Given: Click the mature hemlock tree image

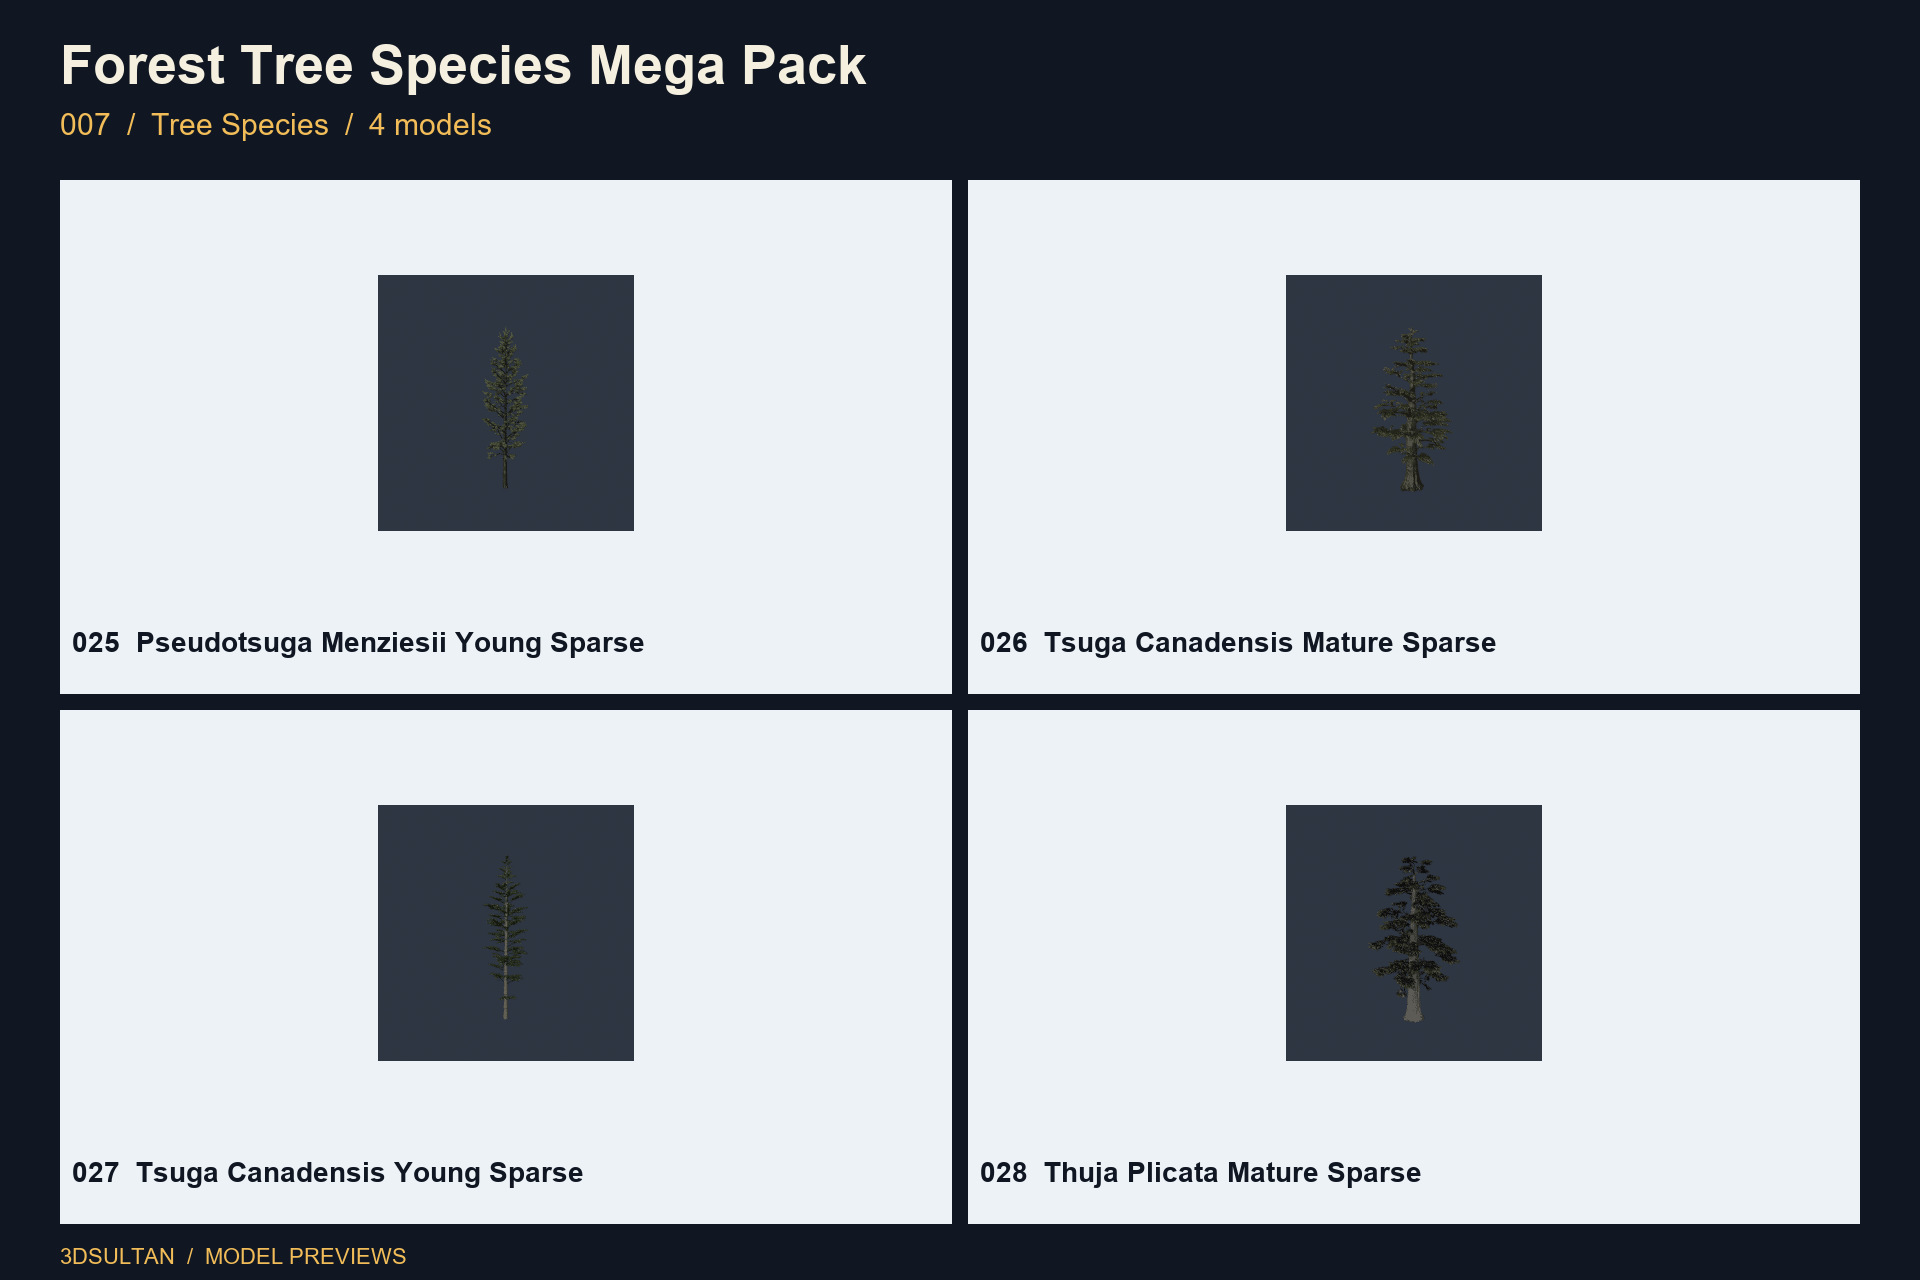Looking at the screenshot, I should point(1412,409).
